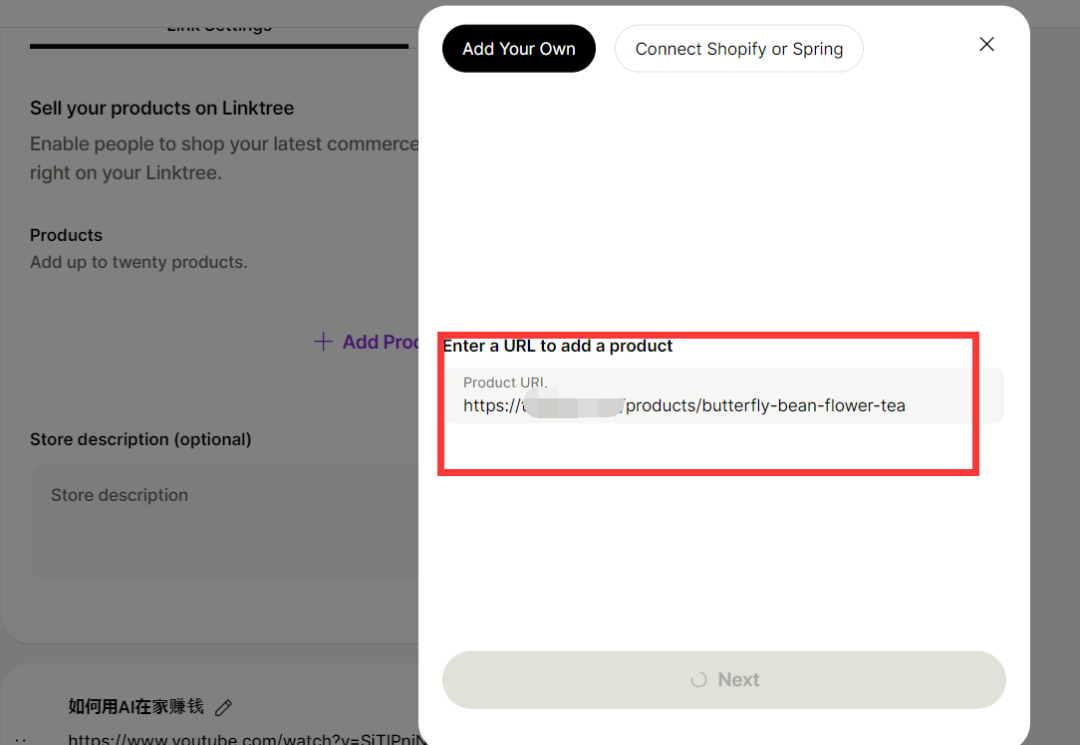Click the Next button
This screenshot has width=1080, height=745.
point(724,680)
